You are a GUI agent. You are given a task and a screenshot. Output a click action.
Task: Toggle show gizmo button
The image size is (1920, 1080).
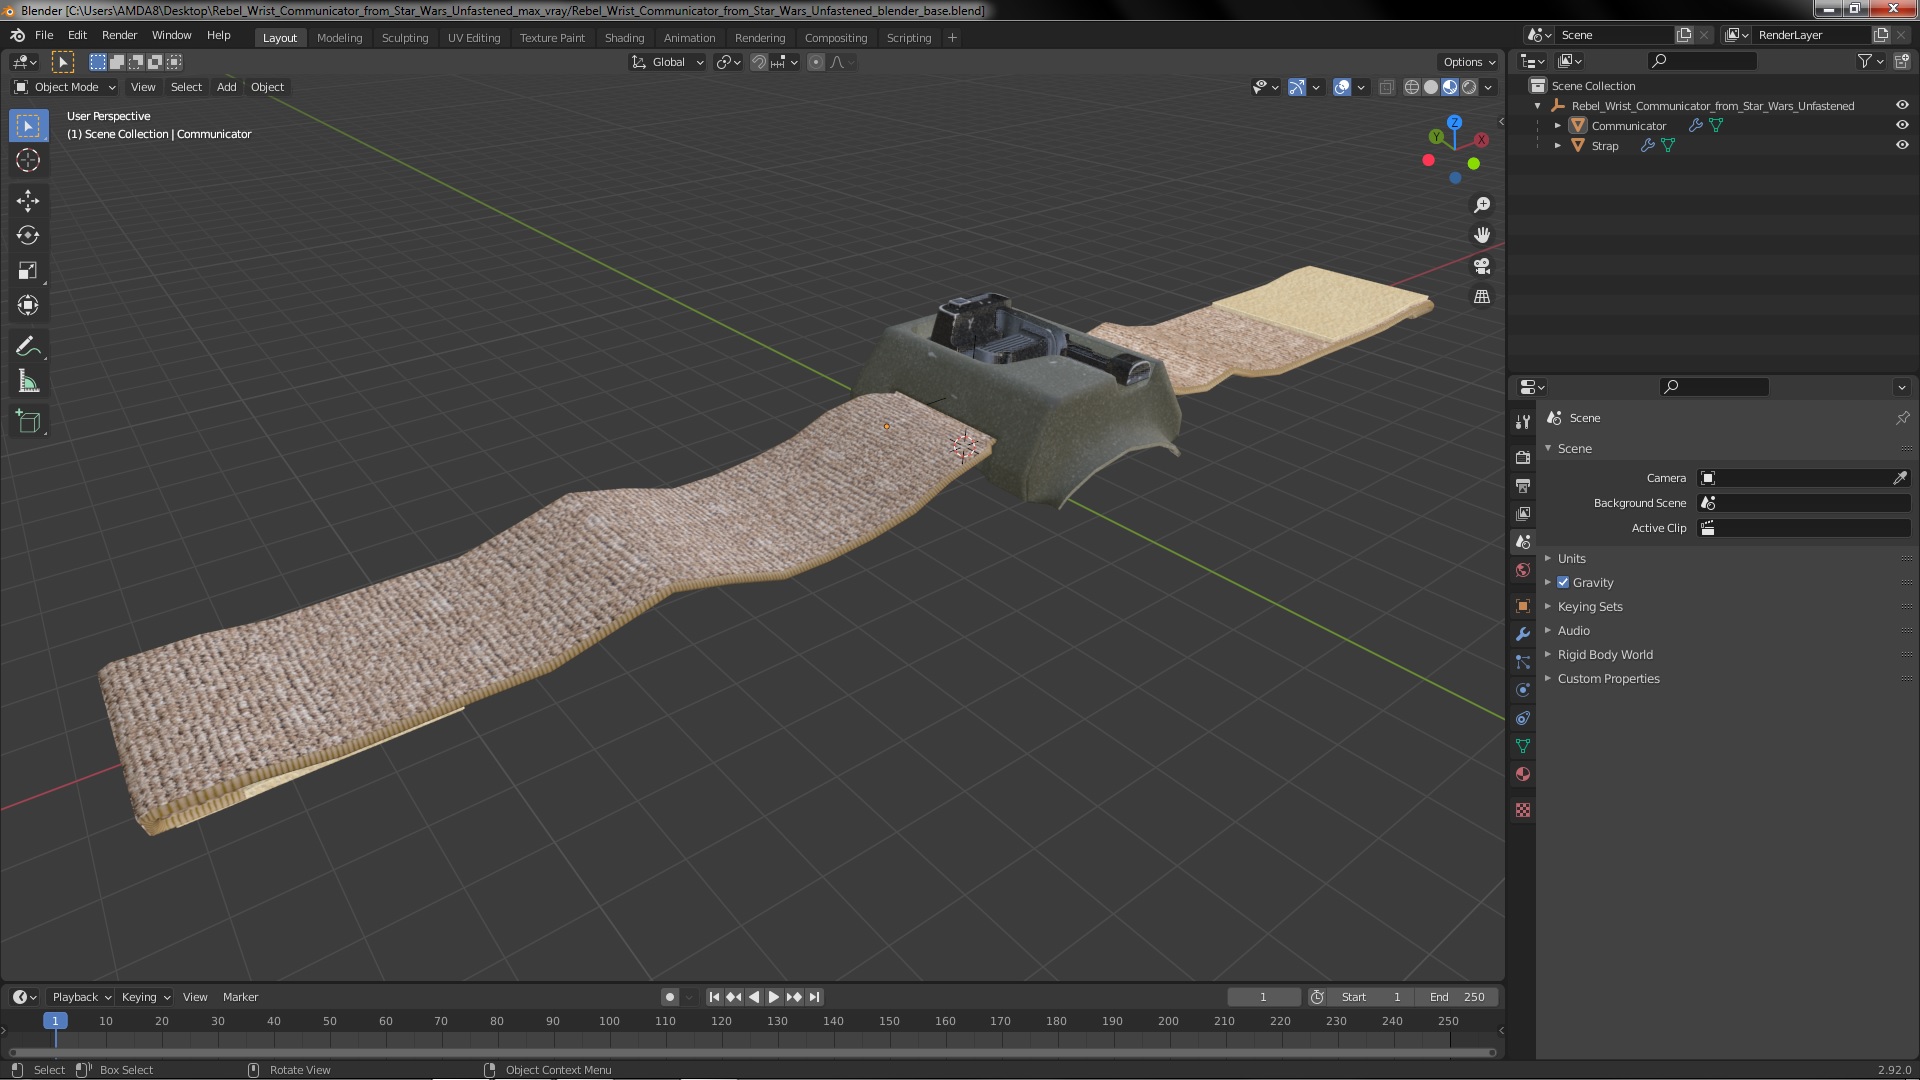[1297, 87]
